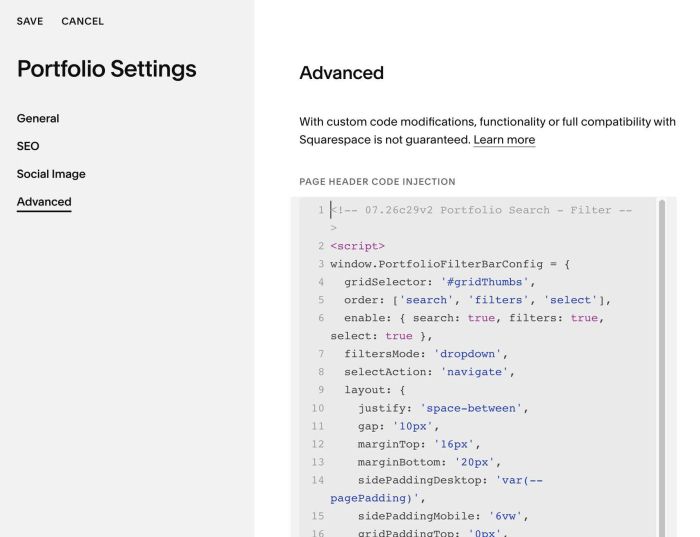The height and width of the screenshot is (537, 700).
Task: Click the Advanced section heading
Action: pos(342,73)
